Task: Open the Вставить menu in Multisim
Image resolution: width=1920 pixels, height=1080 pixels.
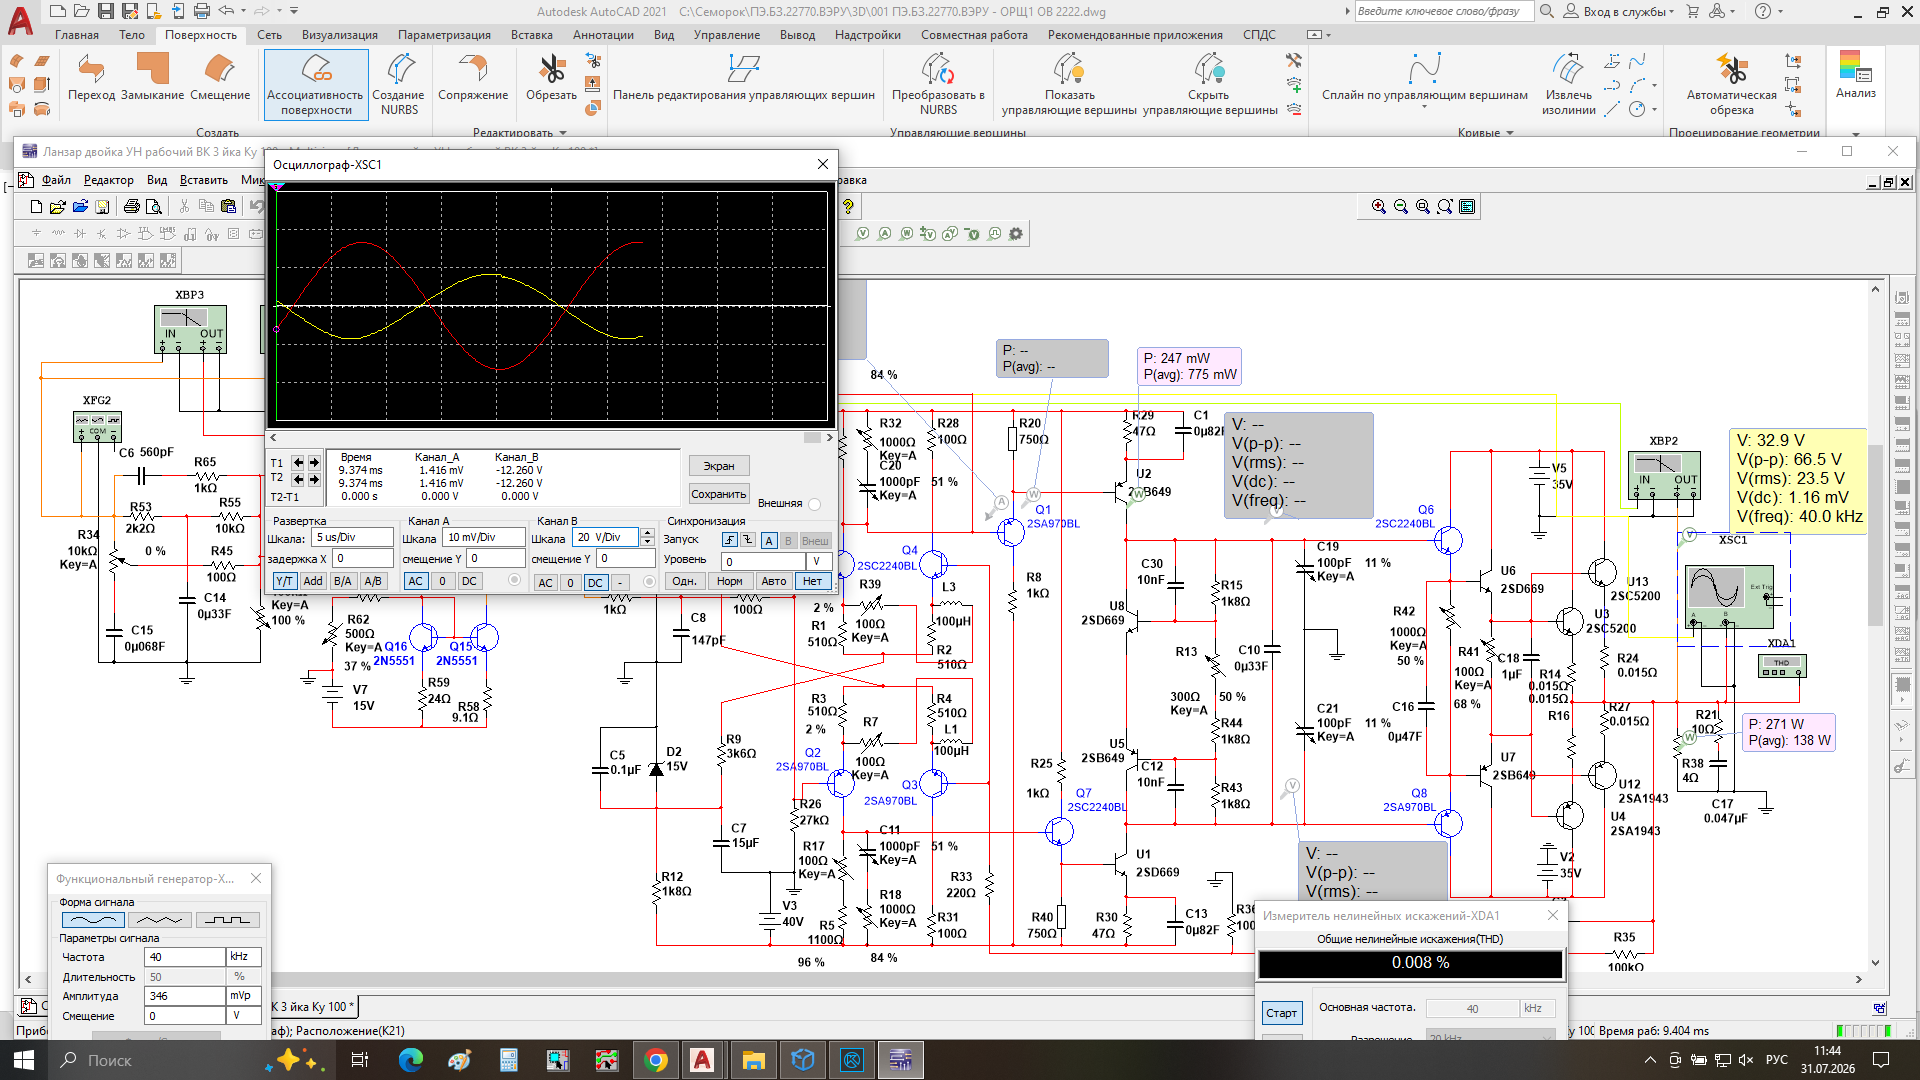Action: [x=204, y=180]
